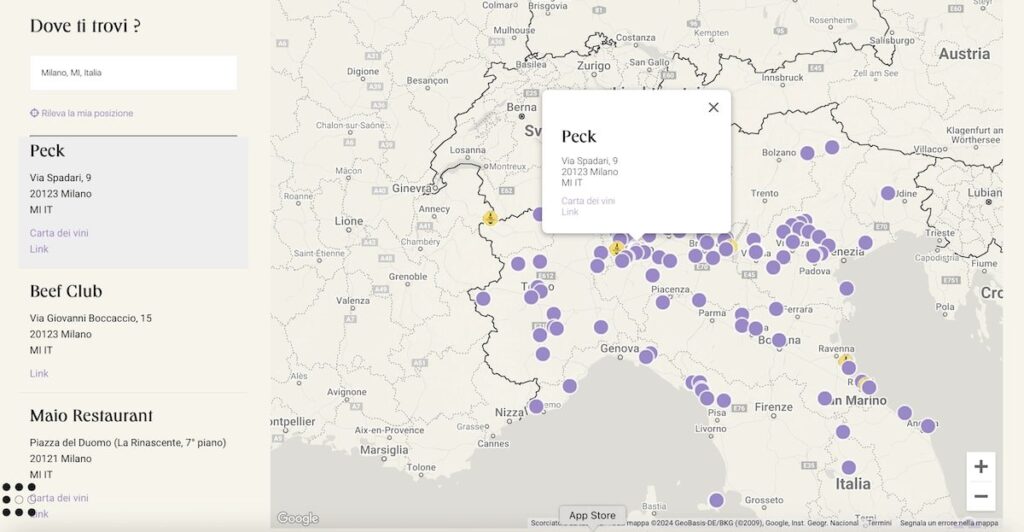Open Peck's 'Link' in sidebar list
The width and height of the screenshot is (1024, 532).
[39, 249]
